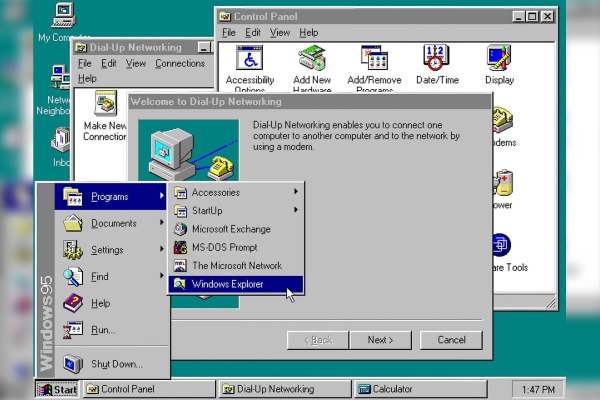Viewport: 600px width, 400px height.
Task: Open Modems icon in Control Panel
Action: pyautogui.click(x=503, y=127)
